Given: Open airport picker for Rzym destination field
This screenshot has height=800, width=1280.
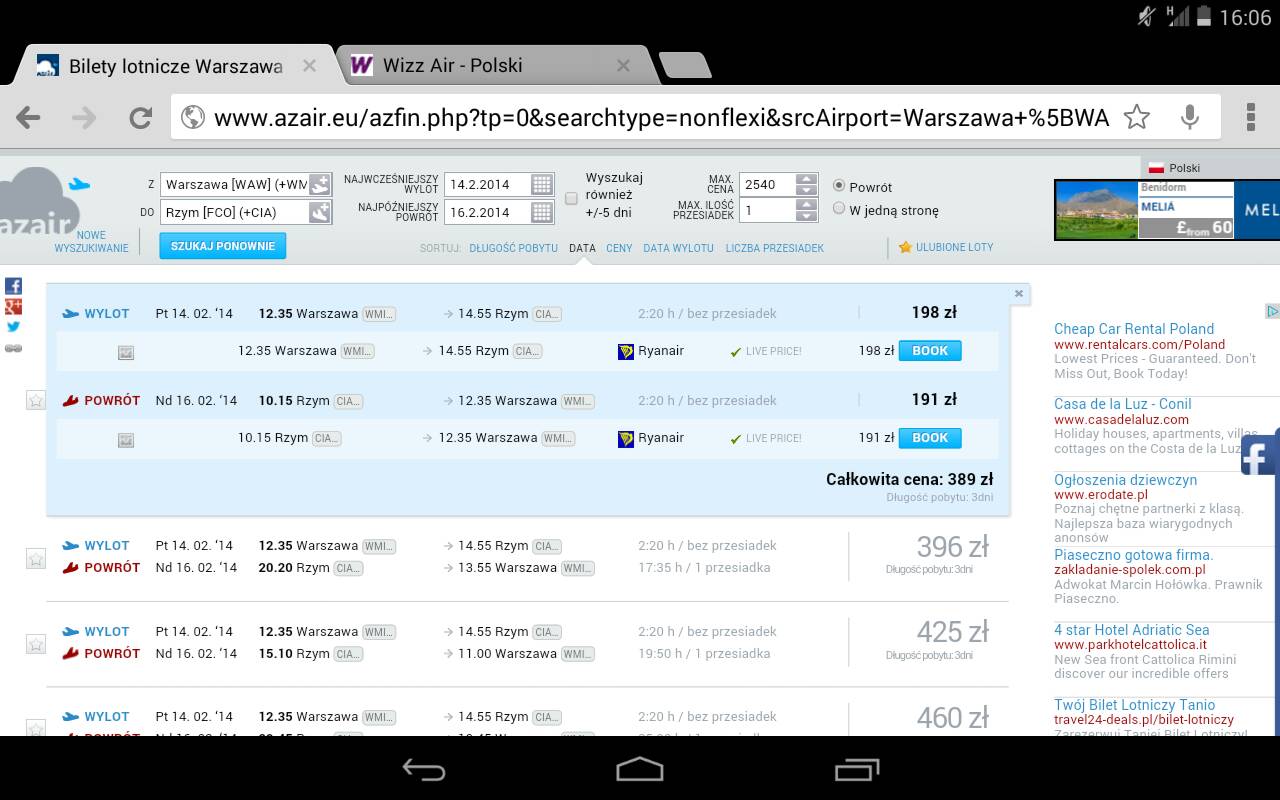Looking at the screenshot, I should tap(320, 212).
